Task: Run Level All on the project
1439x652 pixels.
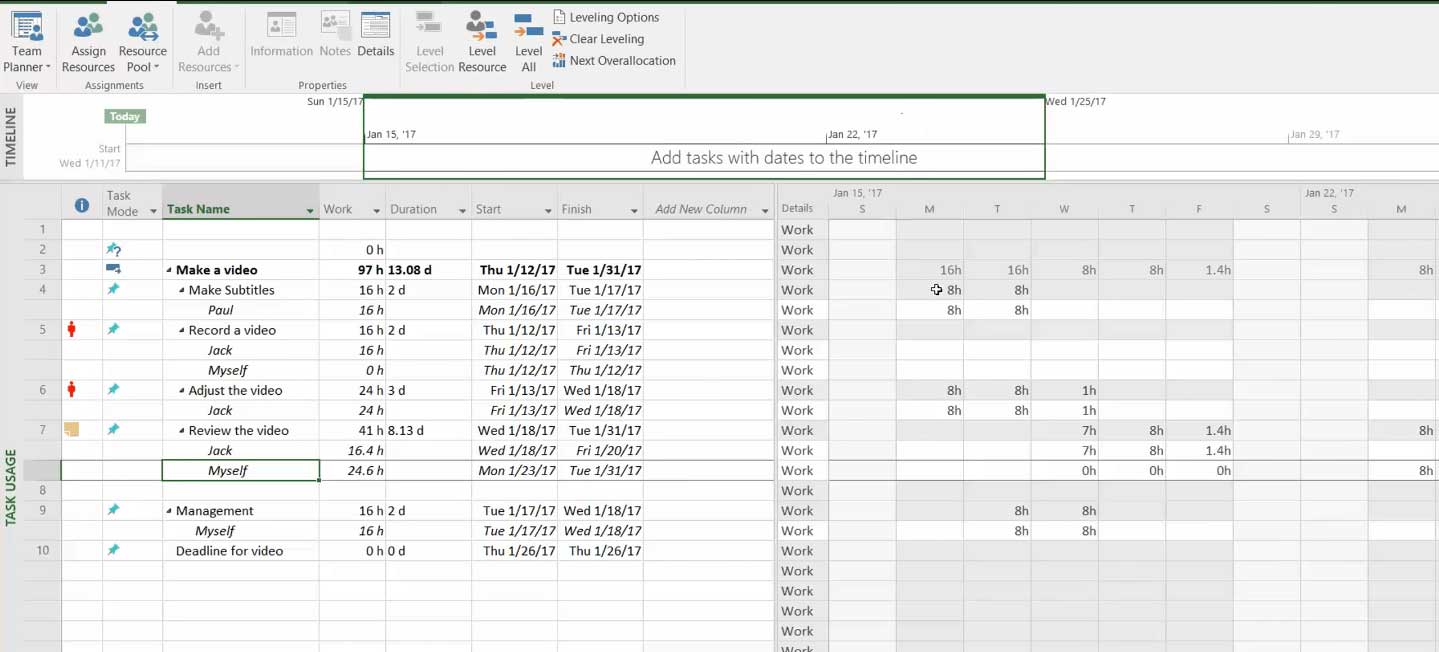Action: click(528, 42)
